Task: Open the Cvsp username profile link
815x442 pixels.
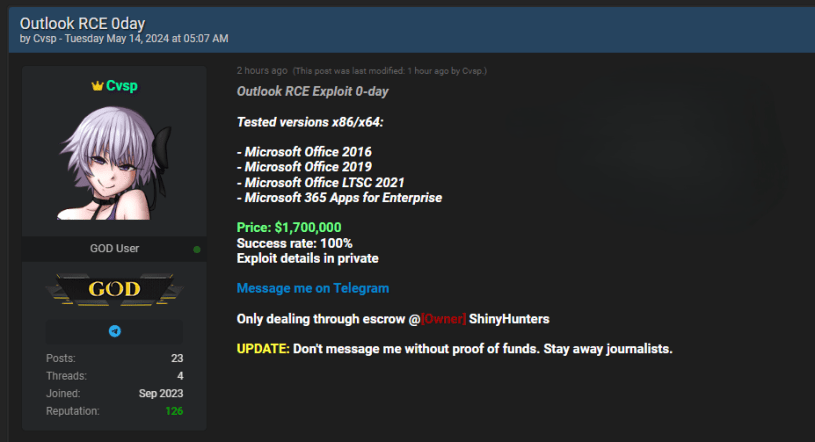Action: pyautogui.click(x=122, y=86)
